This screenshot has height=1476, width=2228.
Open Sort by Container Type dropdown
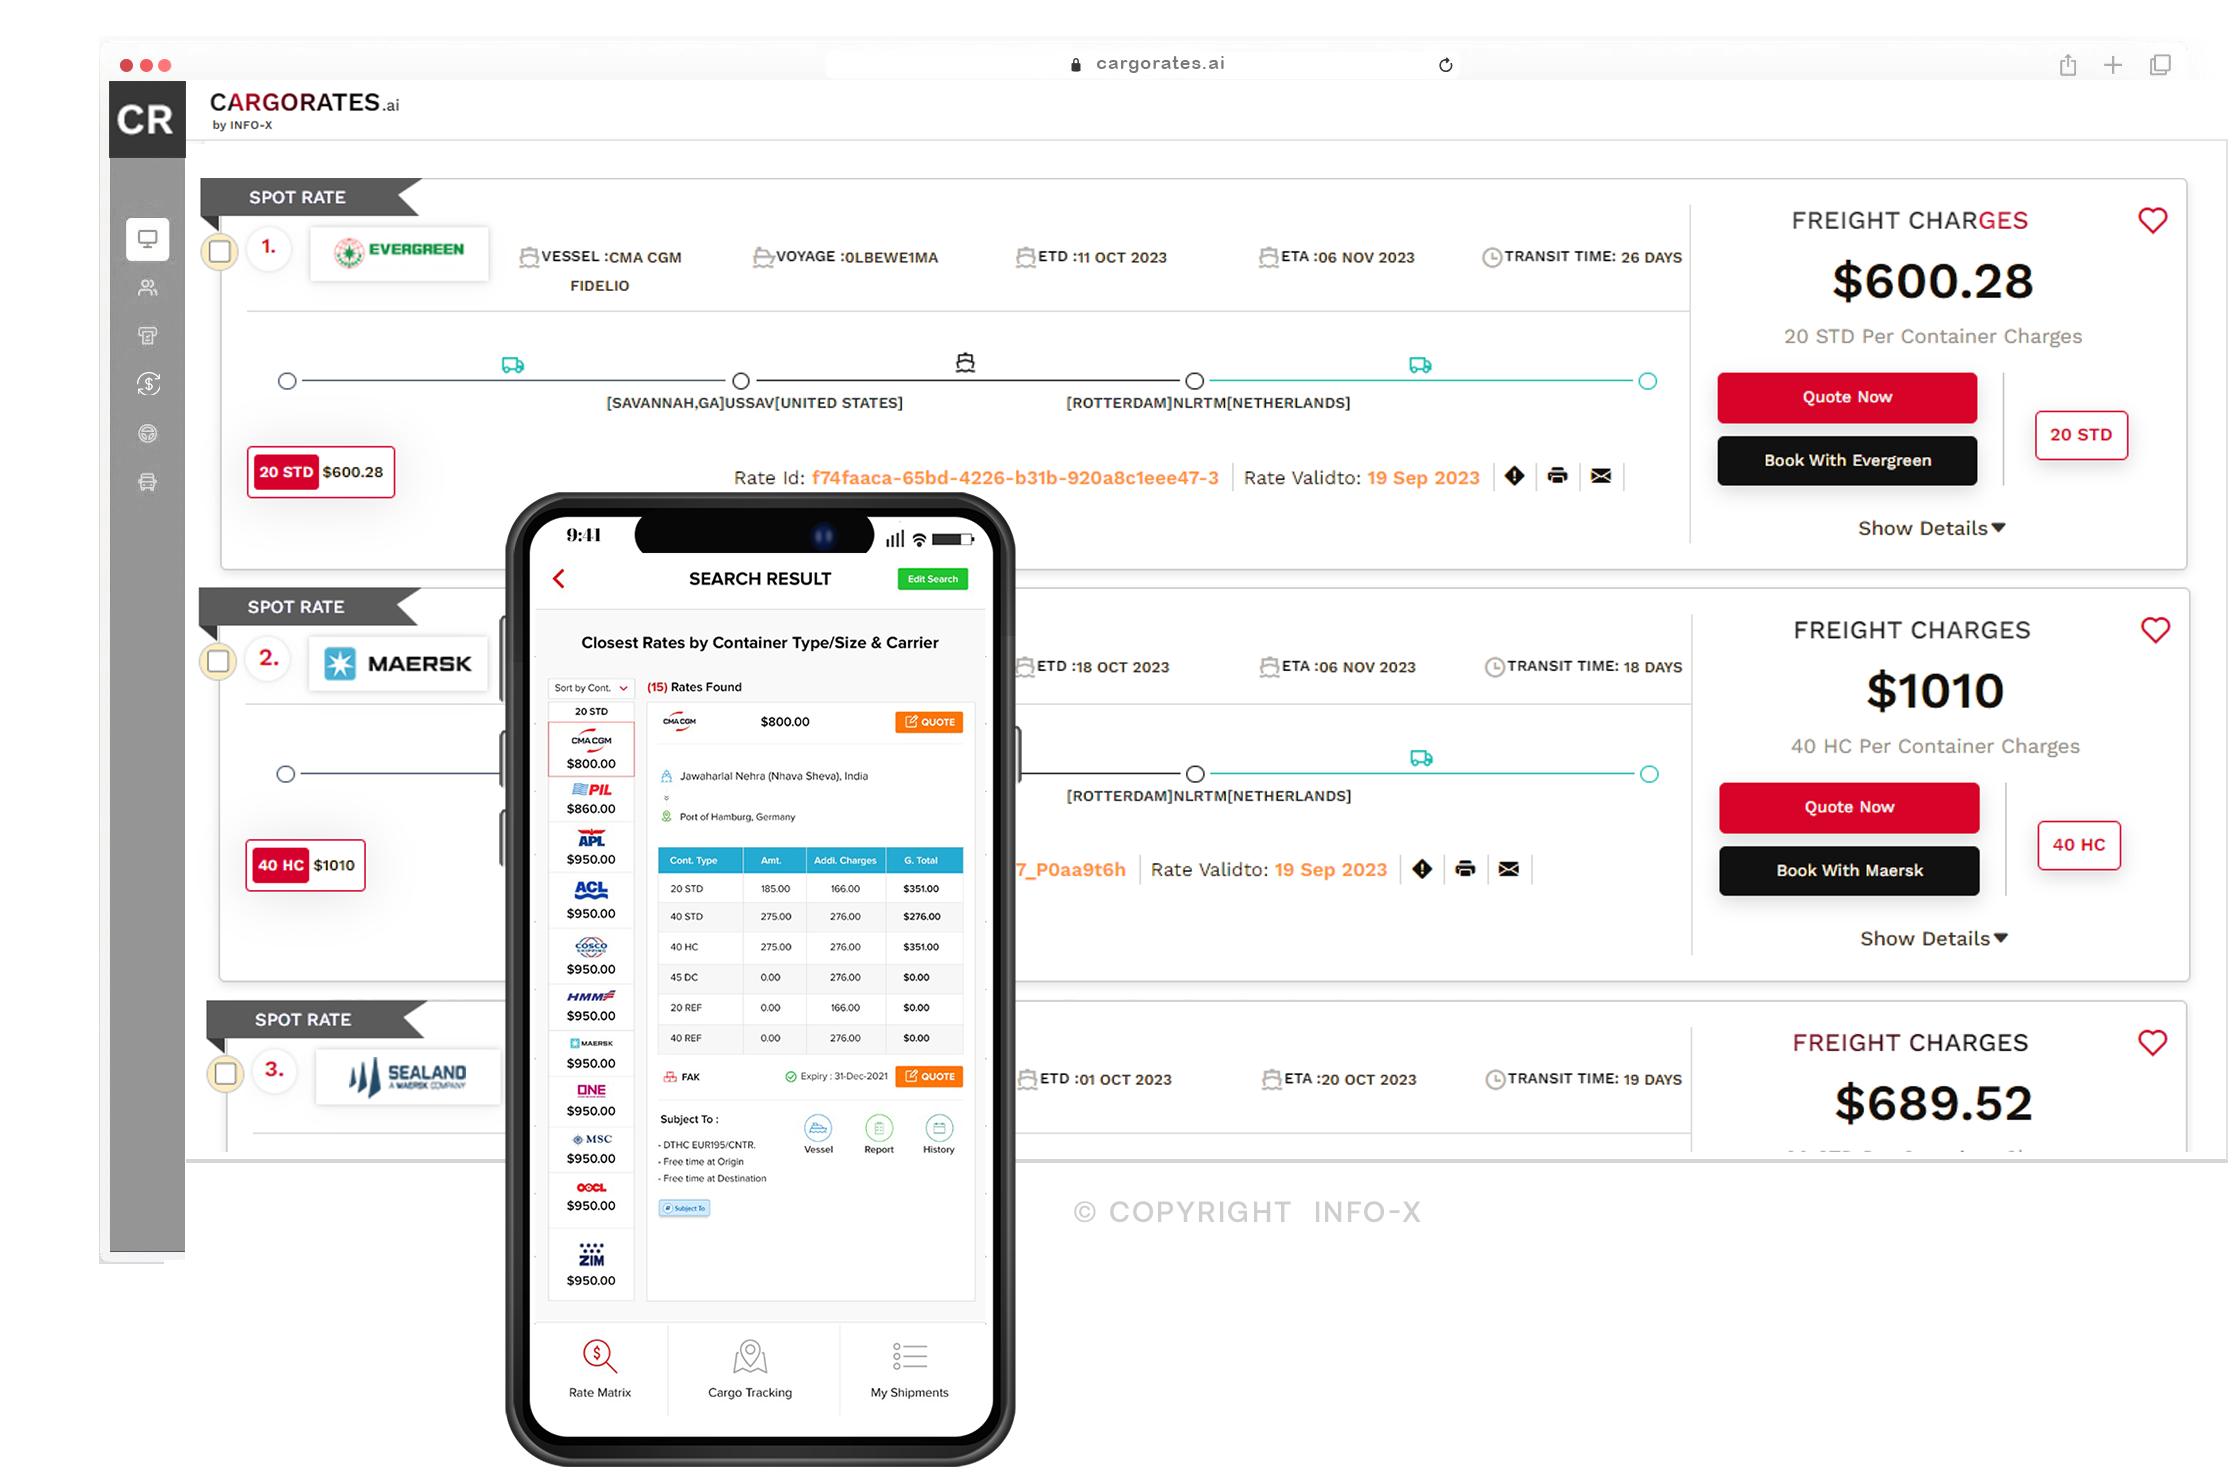pos(590,689)
